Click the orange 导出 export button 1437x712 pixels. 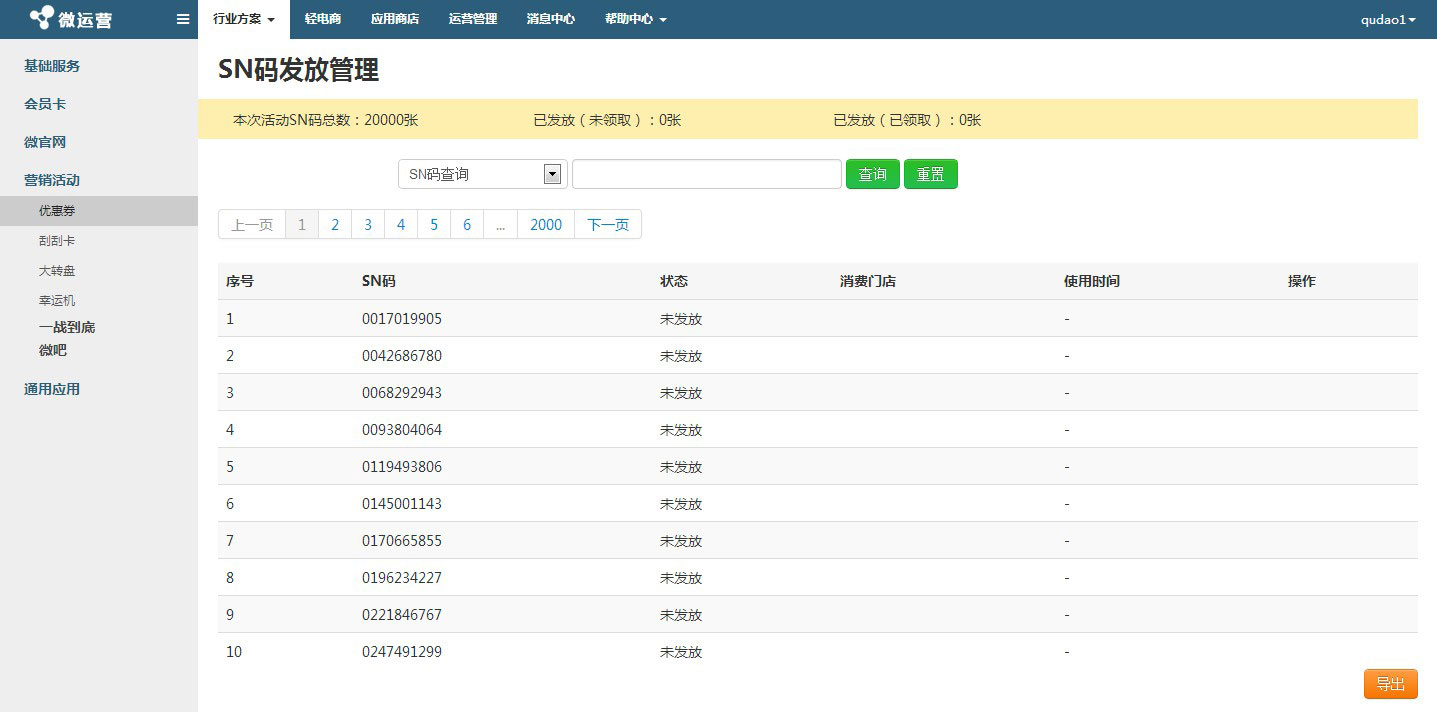click(x=1391, y=684)
